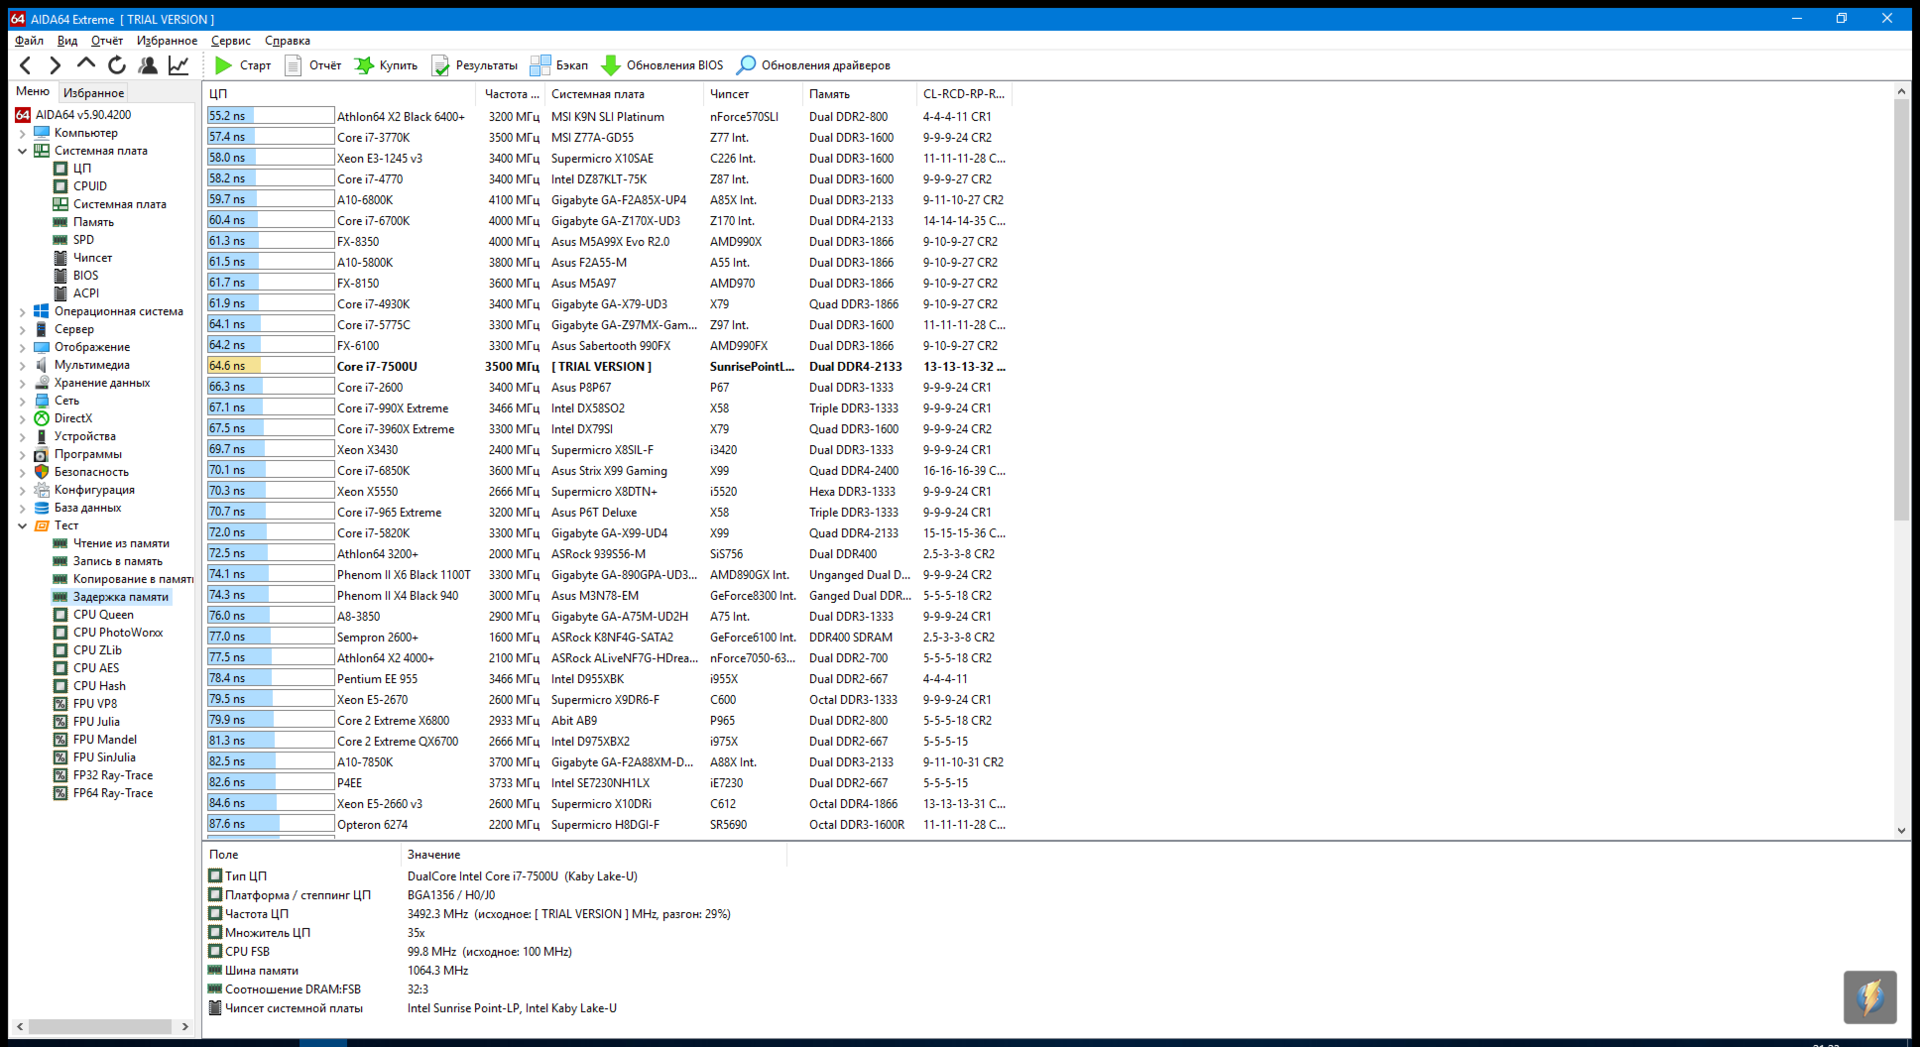Click the sidebar horizontal scrollbar

tap(102, 1027)
